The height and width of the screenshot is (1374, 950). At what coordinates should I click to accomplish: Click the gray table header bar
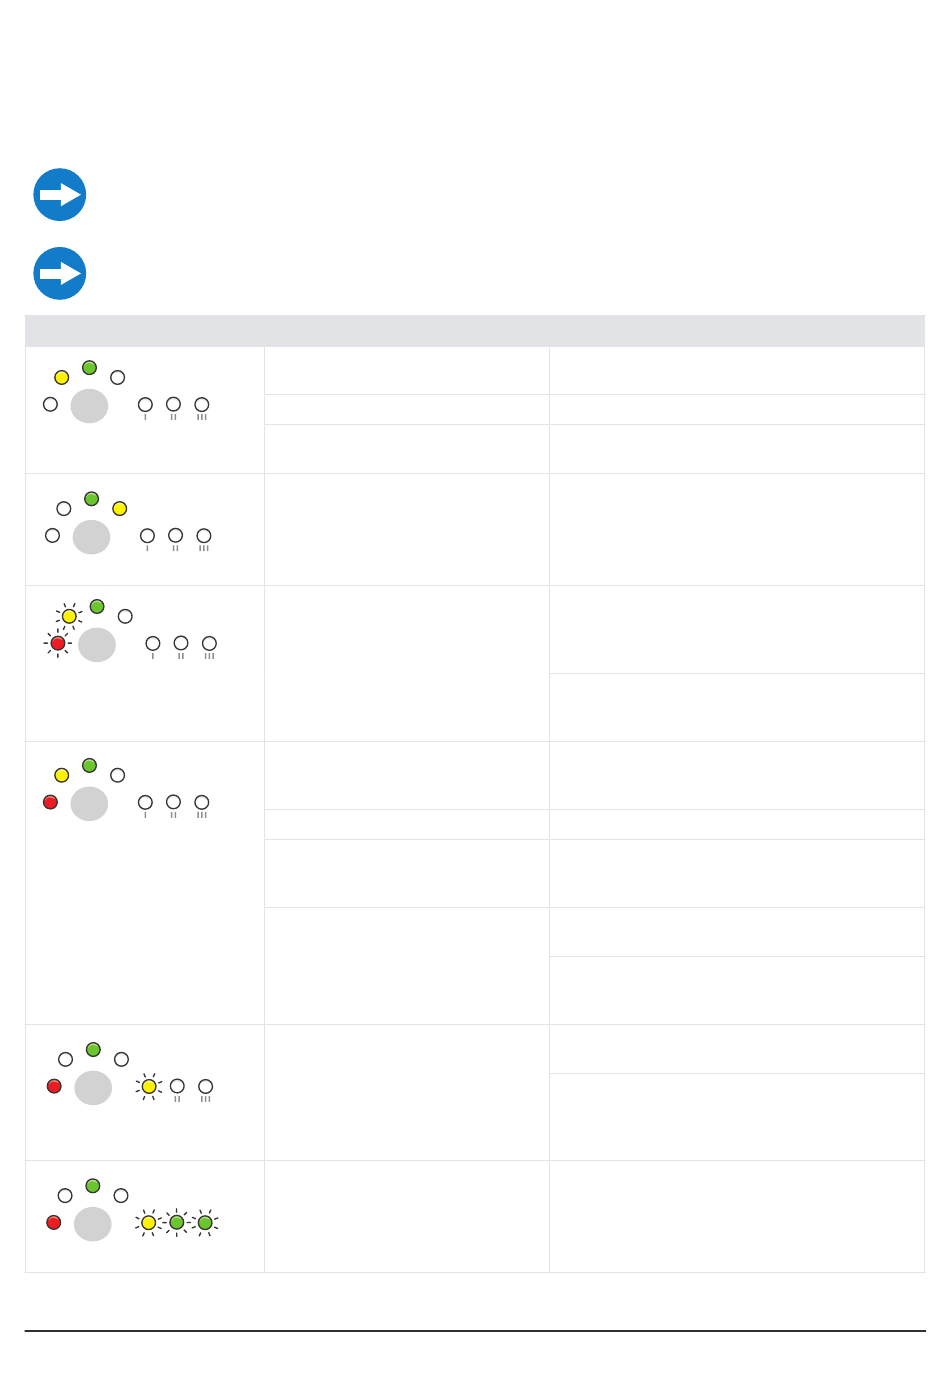pos(475,331)
